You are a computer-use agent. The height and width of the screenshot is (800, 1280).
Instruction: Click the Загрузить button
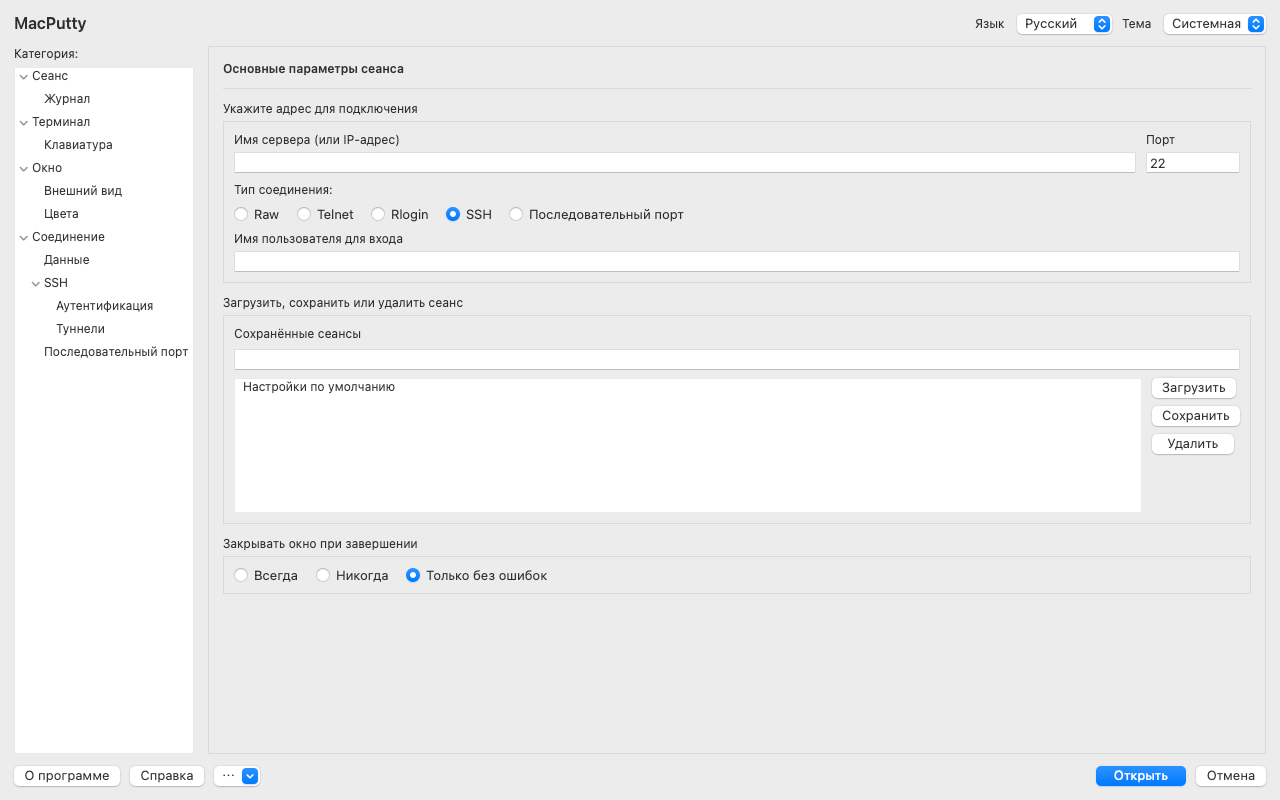click(x=1194, y=388)
